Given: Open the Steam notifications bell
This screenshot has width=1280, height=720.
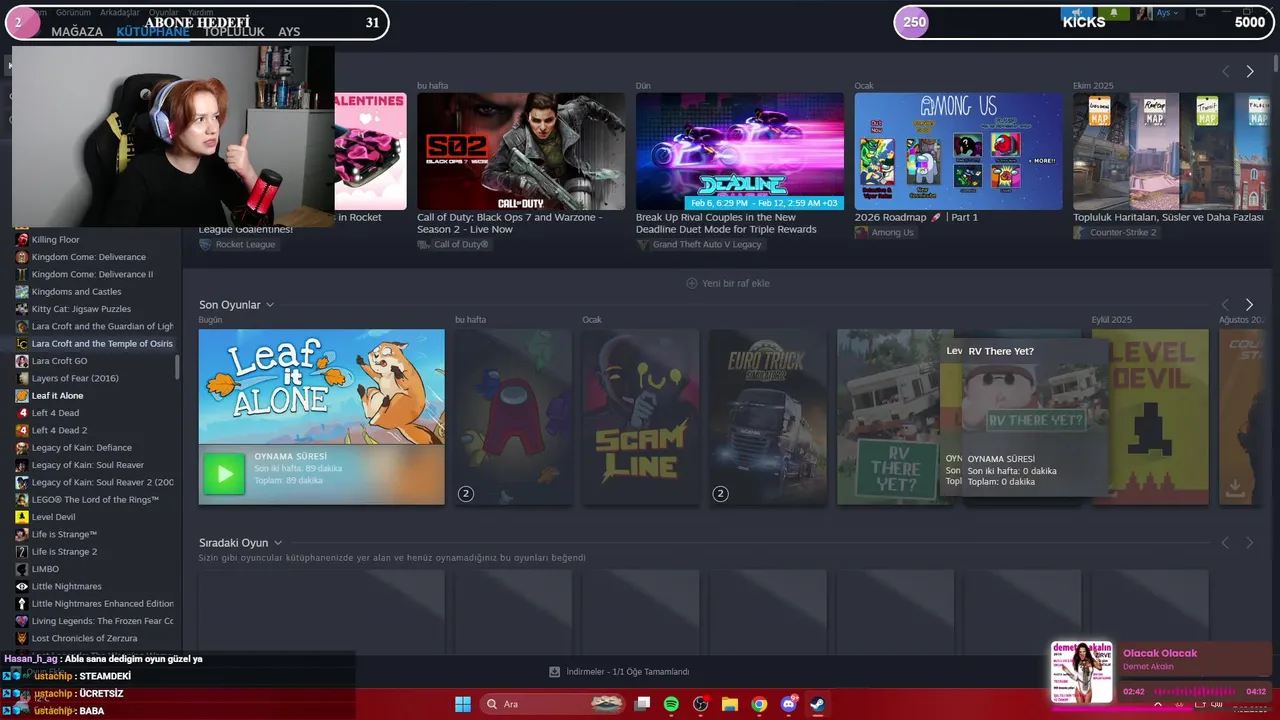Looking at the screenshot, I should [1114, 13].
